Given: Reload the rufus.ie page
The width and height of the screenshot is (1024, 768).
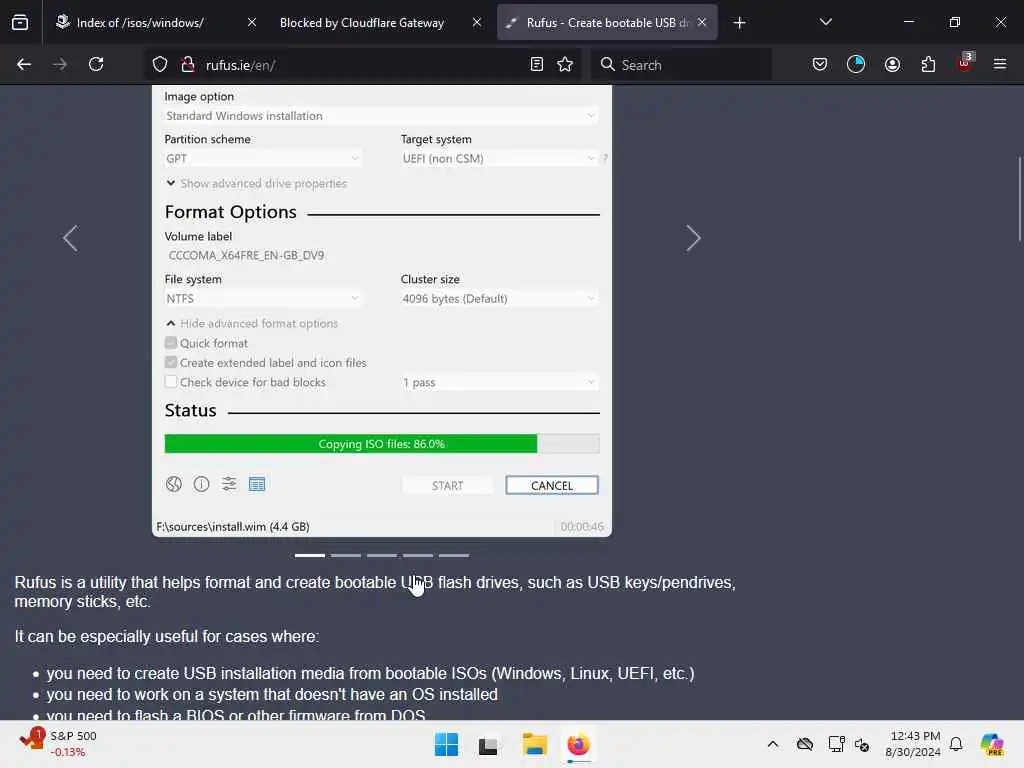Looking at the screenshot, I should pyautogui.click(x=96, y=64).
